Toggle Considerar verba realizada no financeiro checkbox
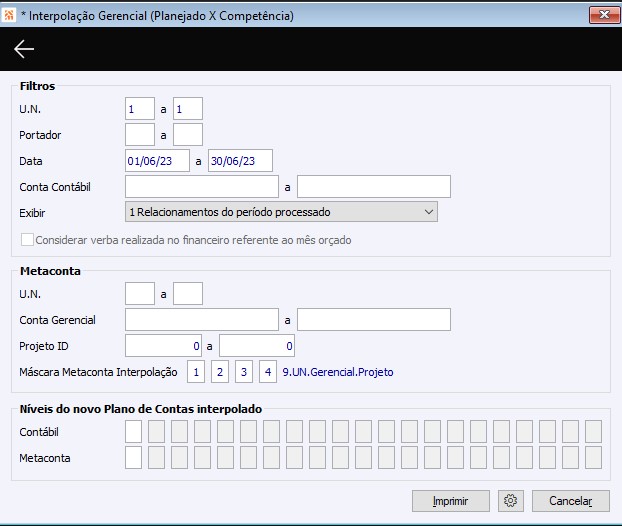 pyautogui.click(x=27, y=240)
